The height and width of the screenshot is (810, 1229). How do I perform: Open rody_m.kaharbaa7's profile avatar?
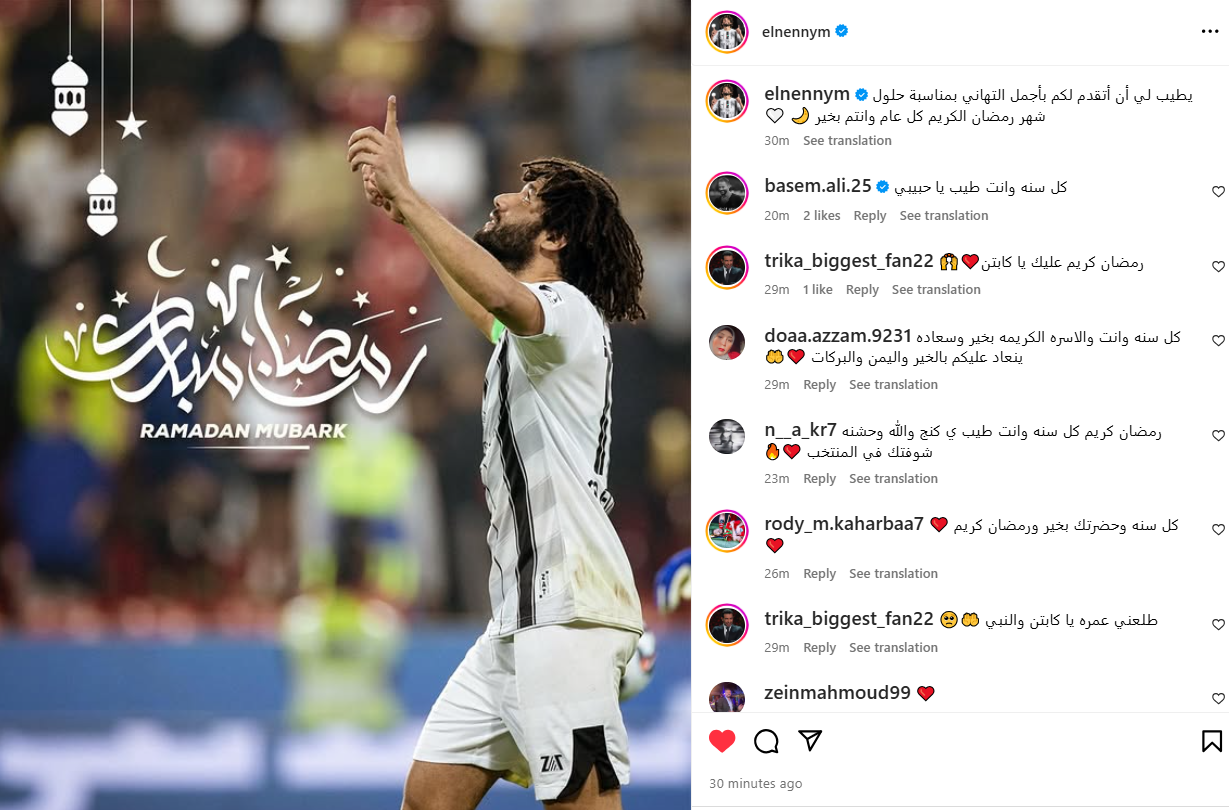pyautogui.click(x=728, y=530)
